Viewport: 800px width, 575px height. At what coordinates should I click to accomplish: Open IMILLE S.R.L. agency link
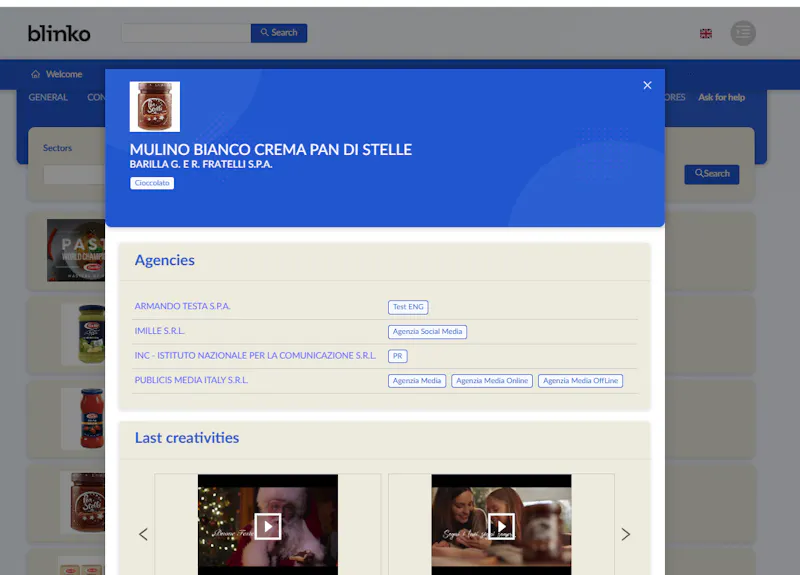pos(159,331)
